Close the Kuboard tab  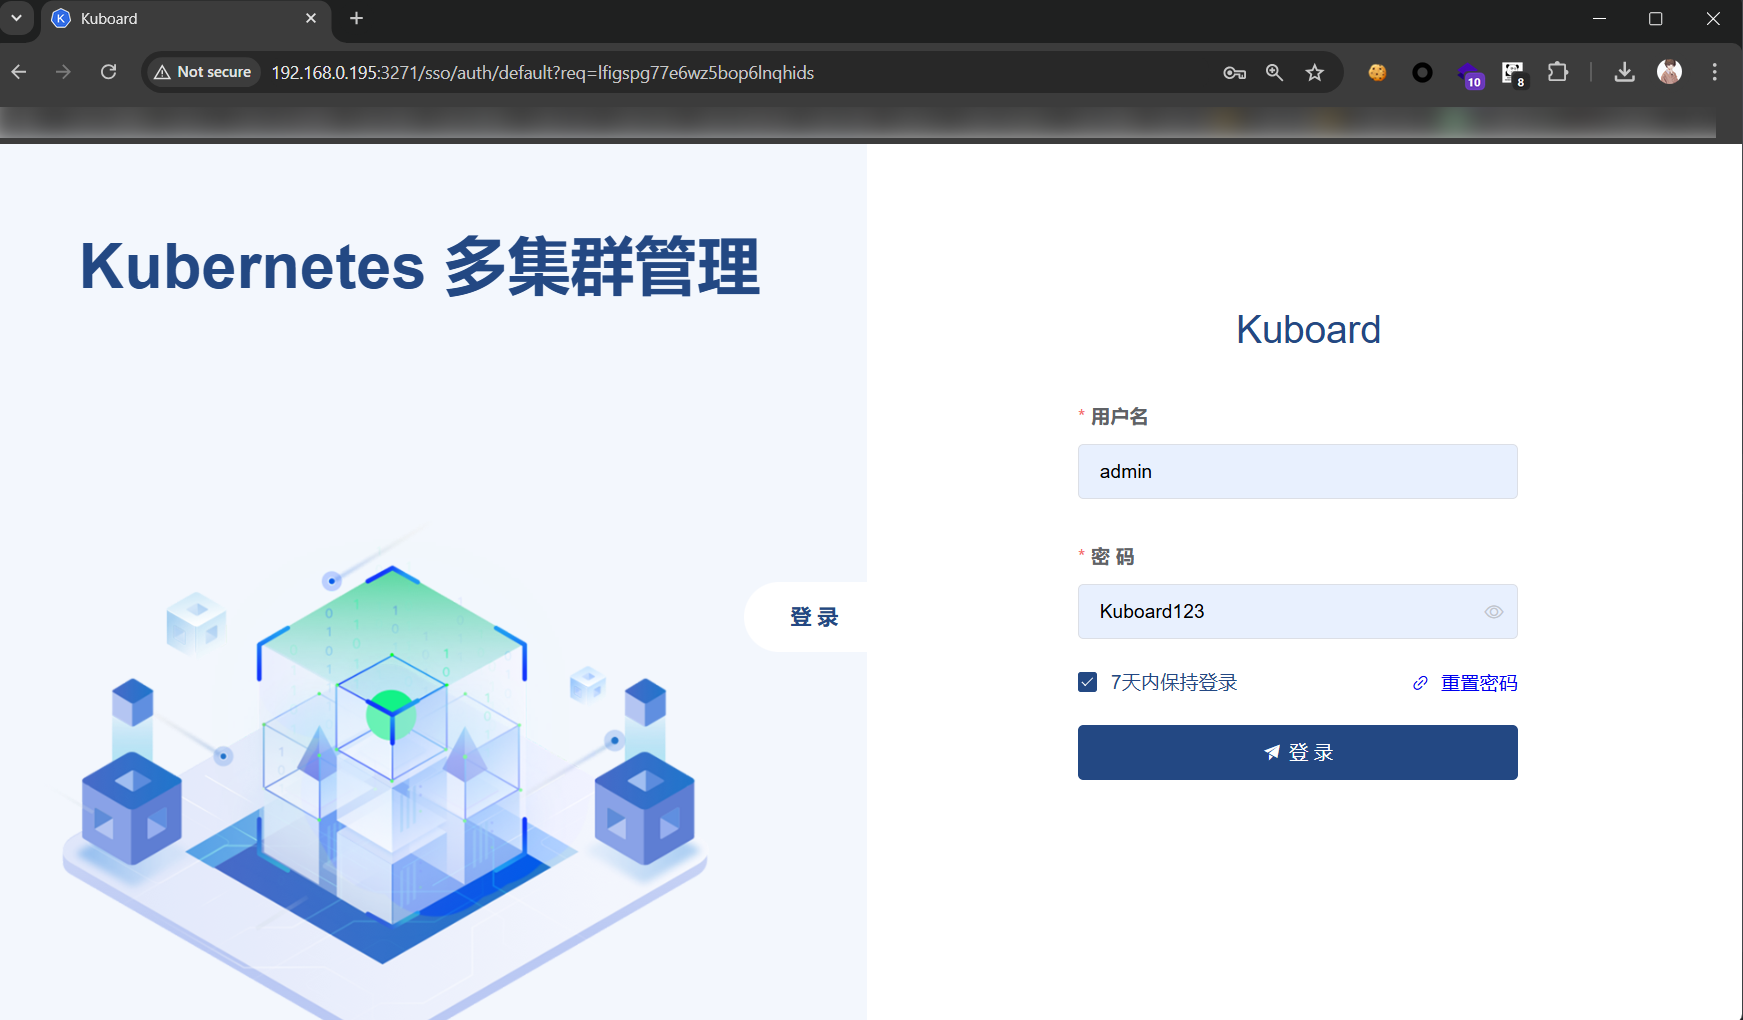pyautogui.click(x=311, y=19)
